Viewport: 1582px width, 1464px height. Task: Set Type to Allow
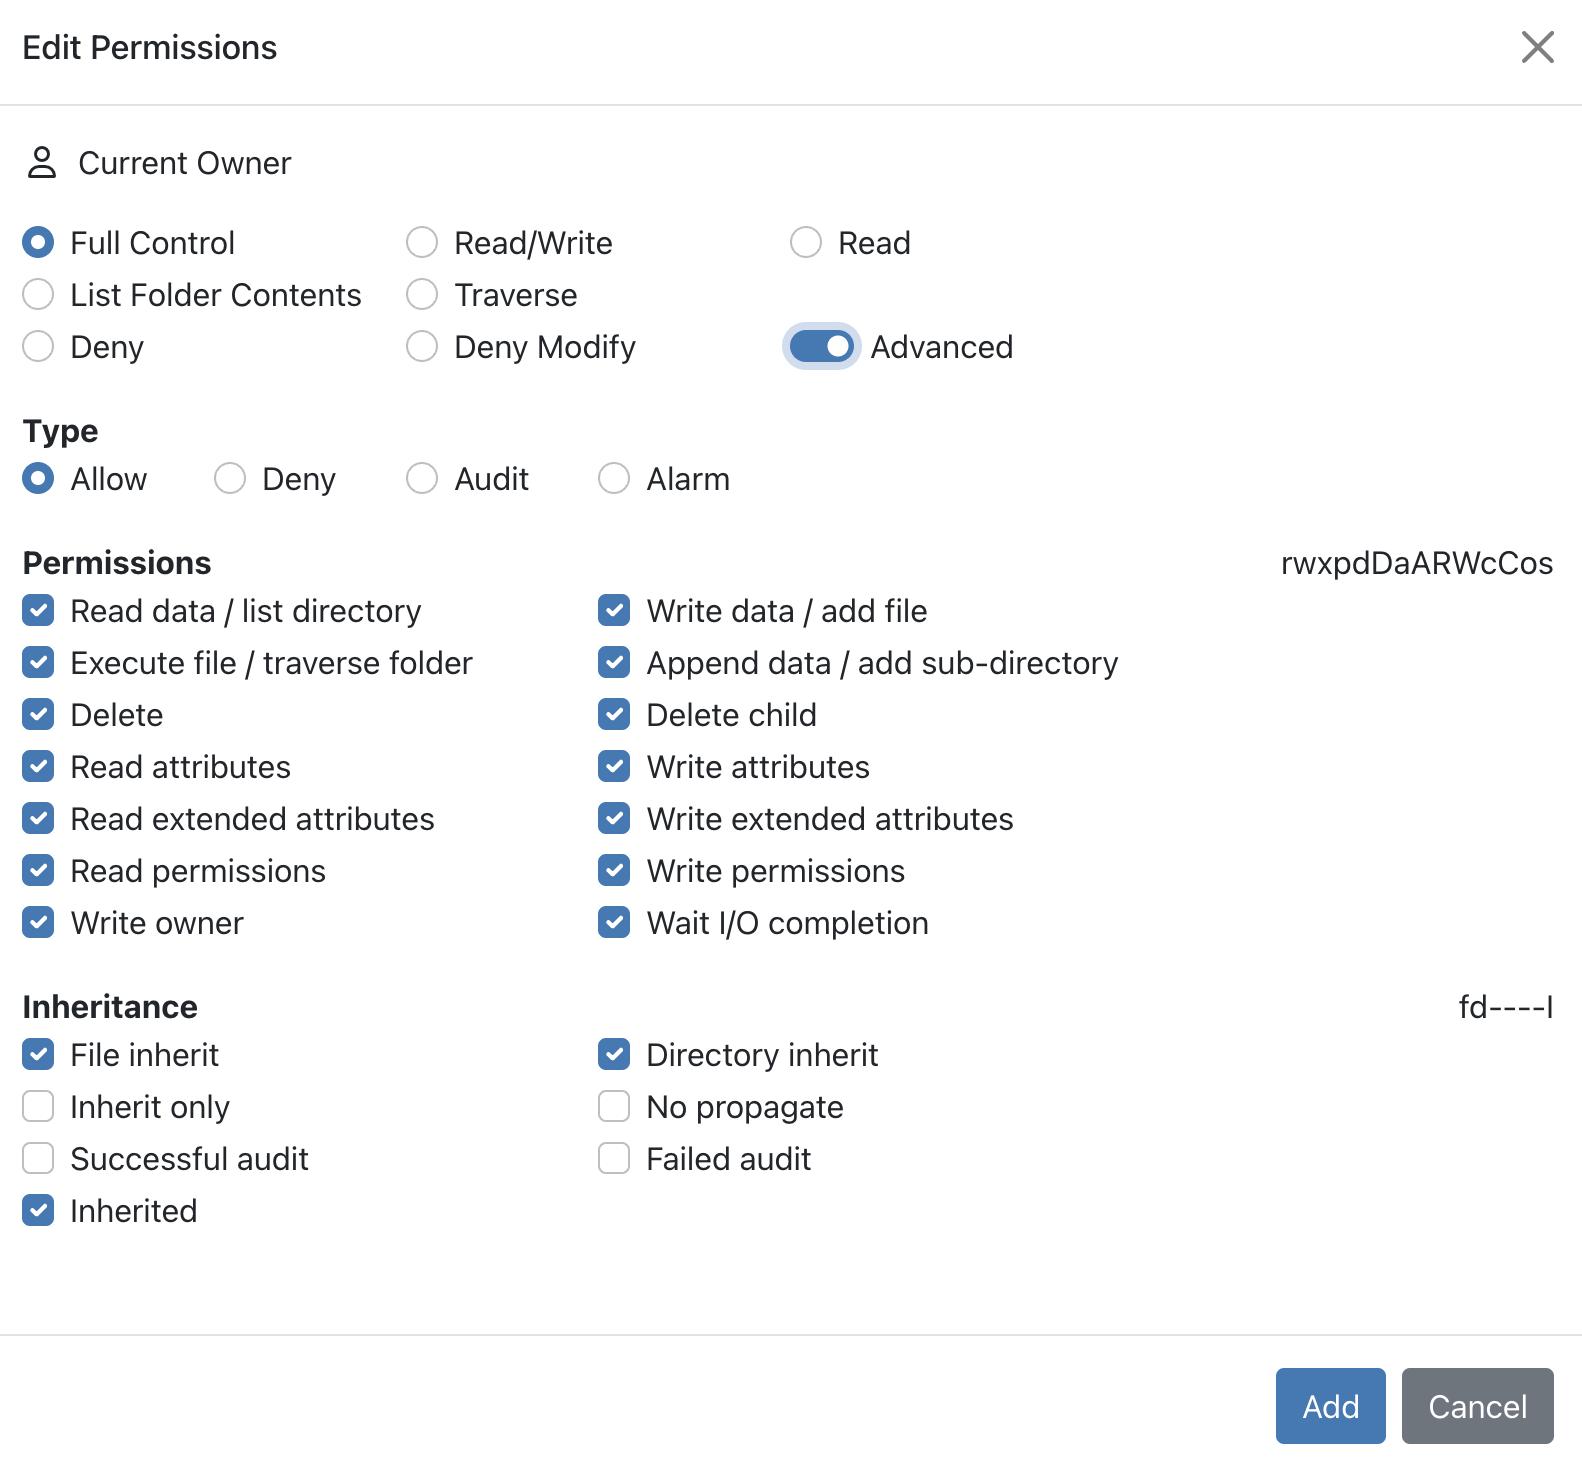(x=38, y=478)
